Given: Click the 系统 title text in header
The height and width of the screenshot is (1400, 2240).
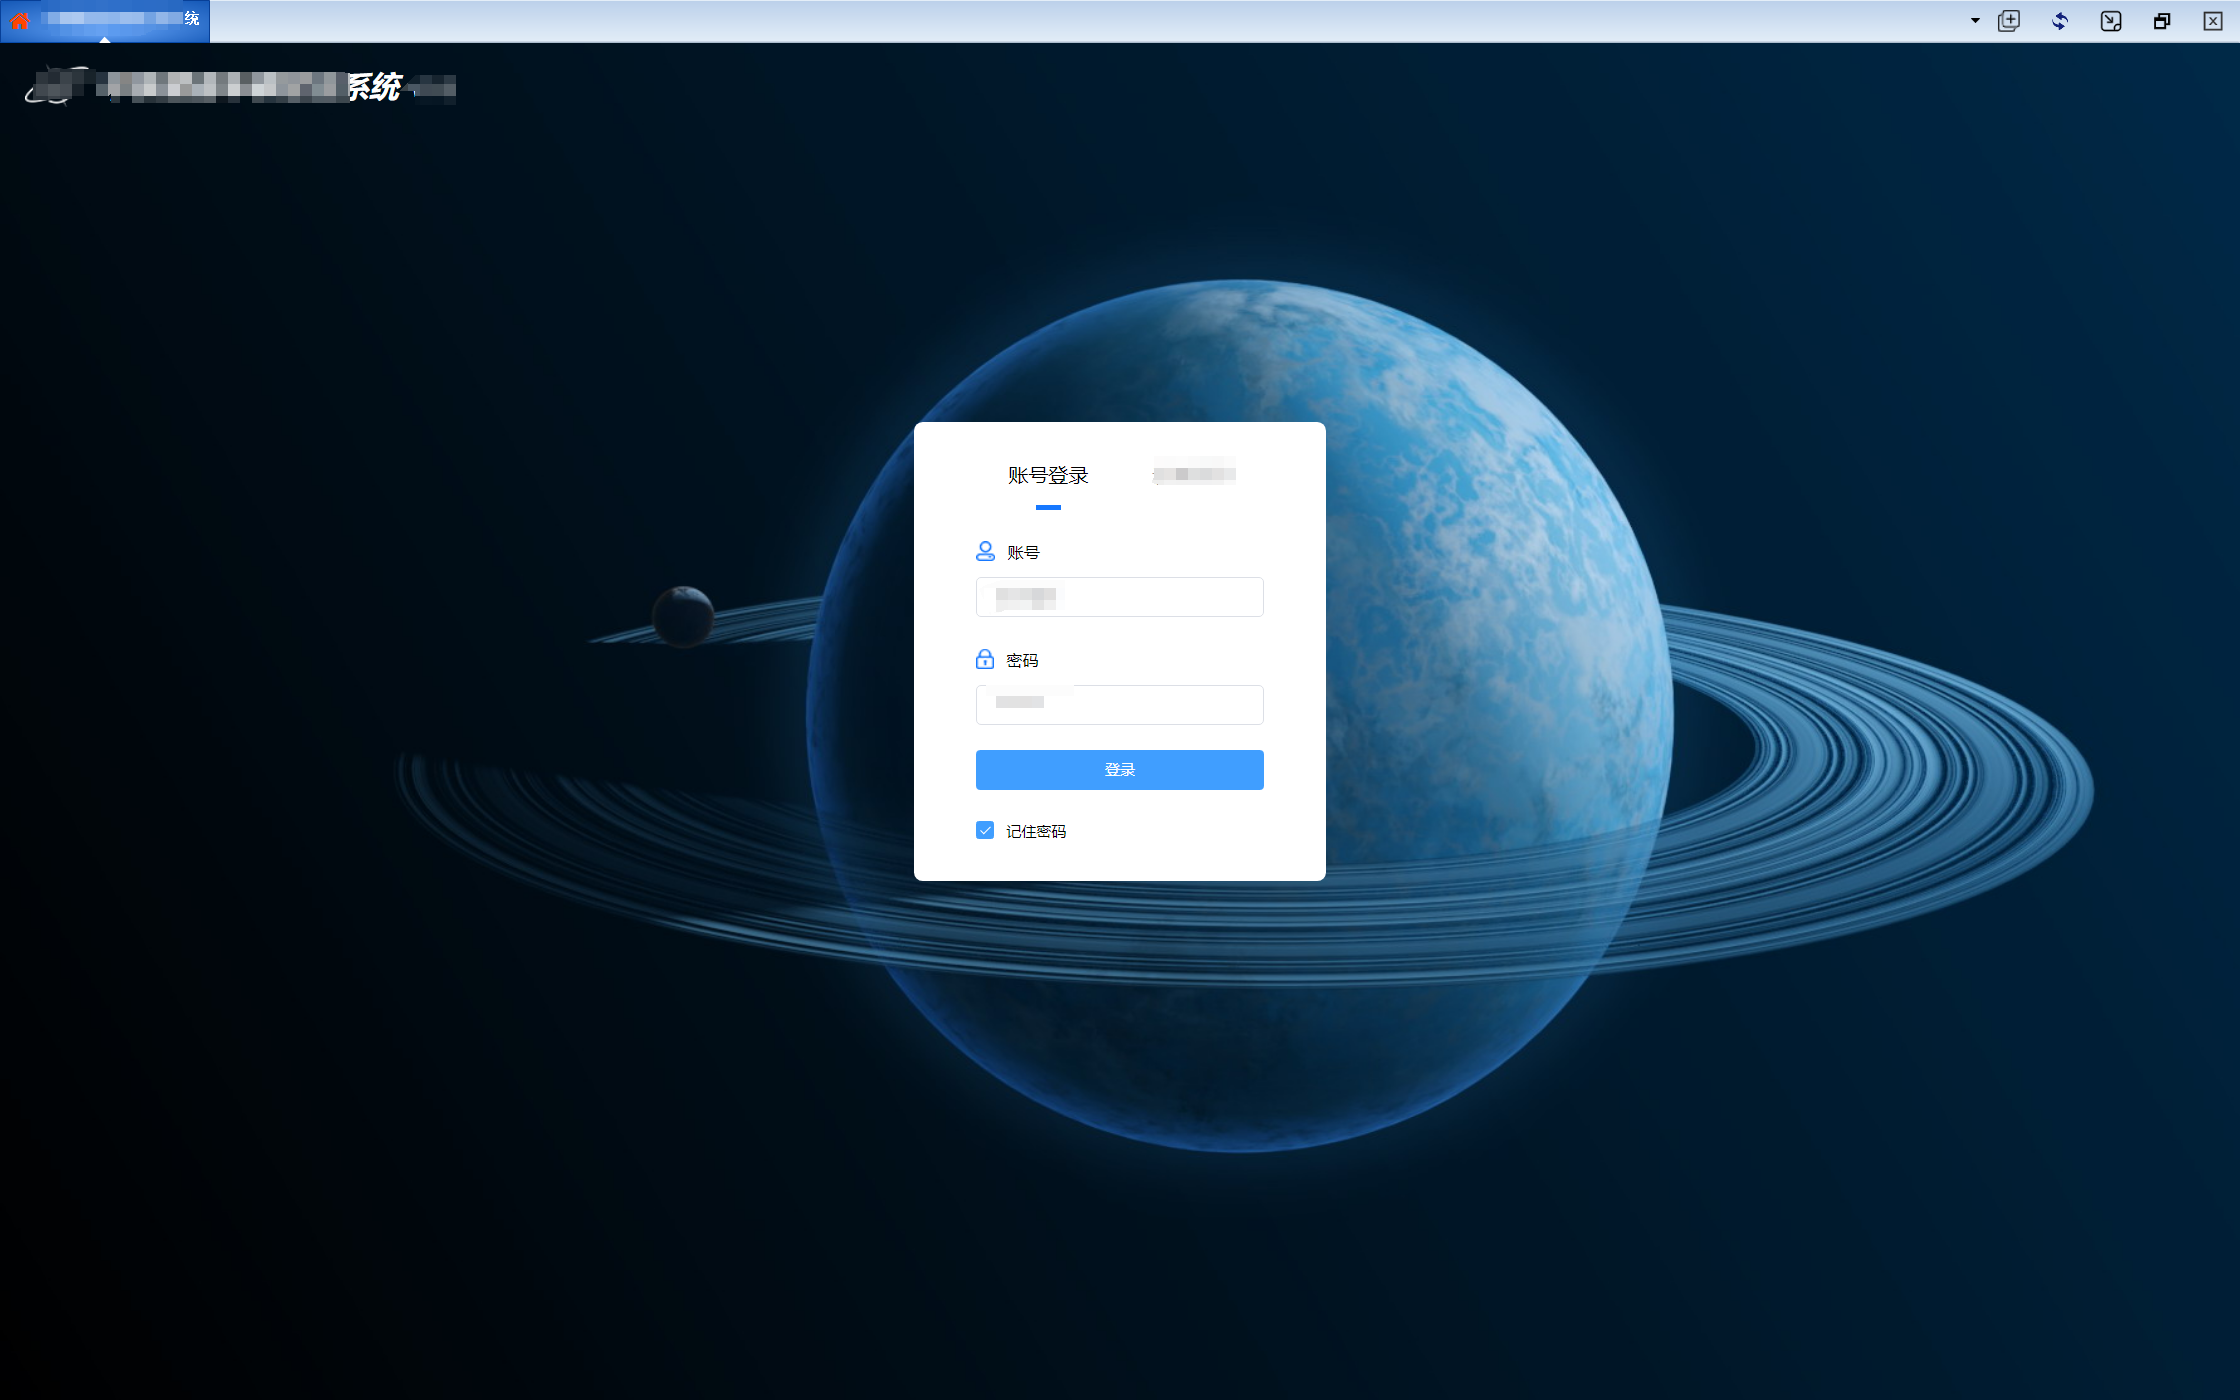Looking at the screenshot, I should pyautogui.click(x=374, y=87).
